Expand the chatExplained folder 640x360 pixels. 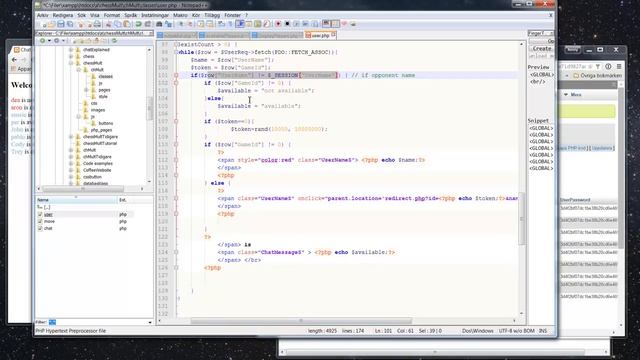tap(71, 50)
